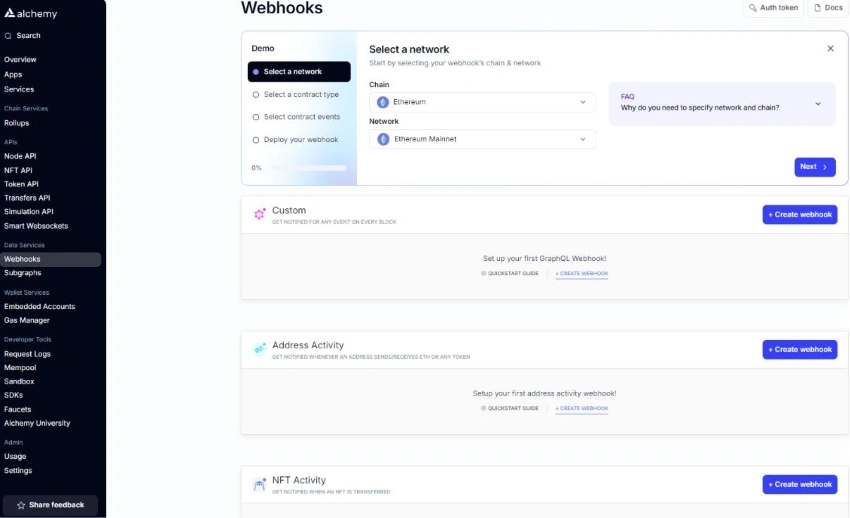Open Gas Manager
850x518 pixels.
pyautogui.click(x=27, y=320)
